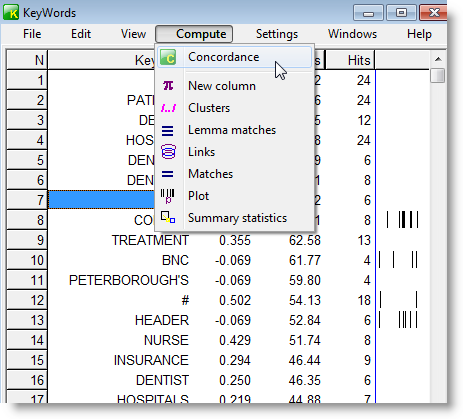Click the 46.44 value in INSURANCE row
This screenshot has width=463, height=419.
pyautogui.click(x=305, y=360)
